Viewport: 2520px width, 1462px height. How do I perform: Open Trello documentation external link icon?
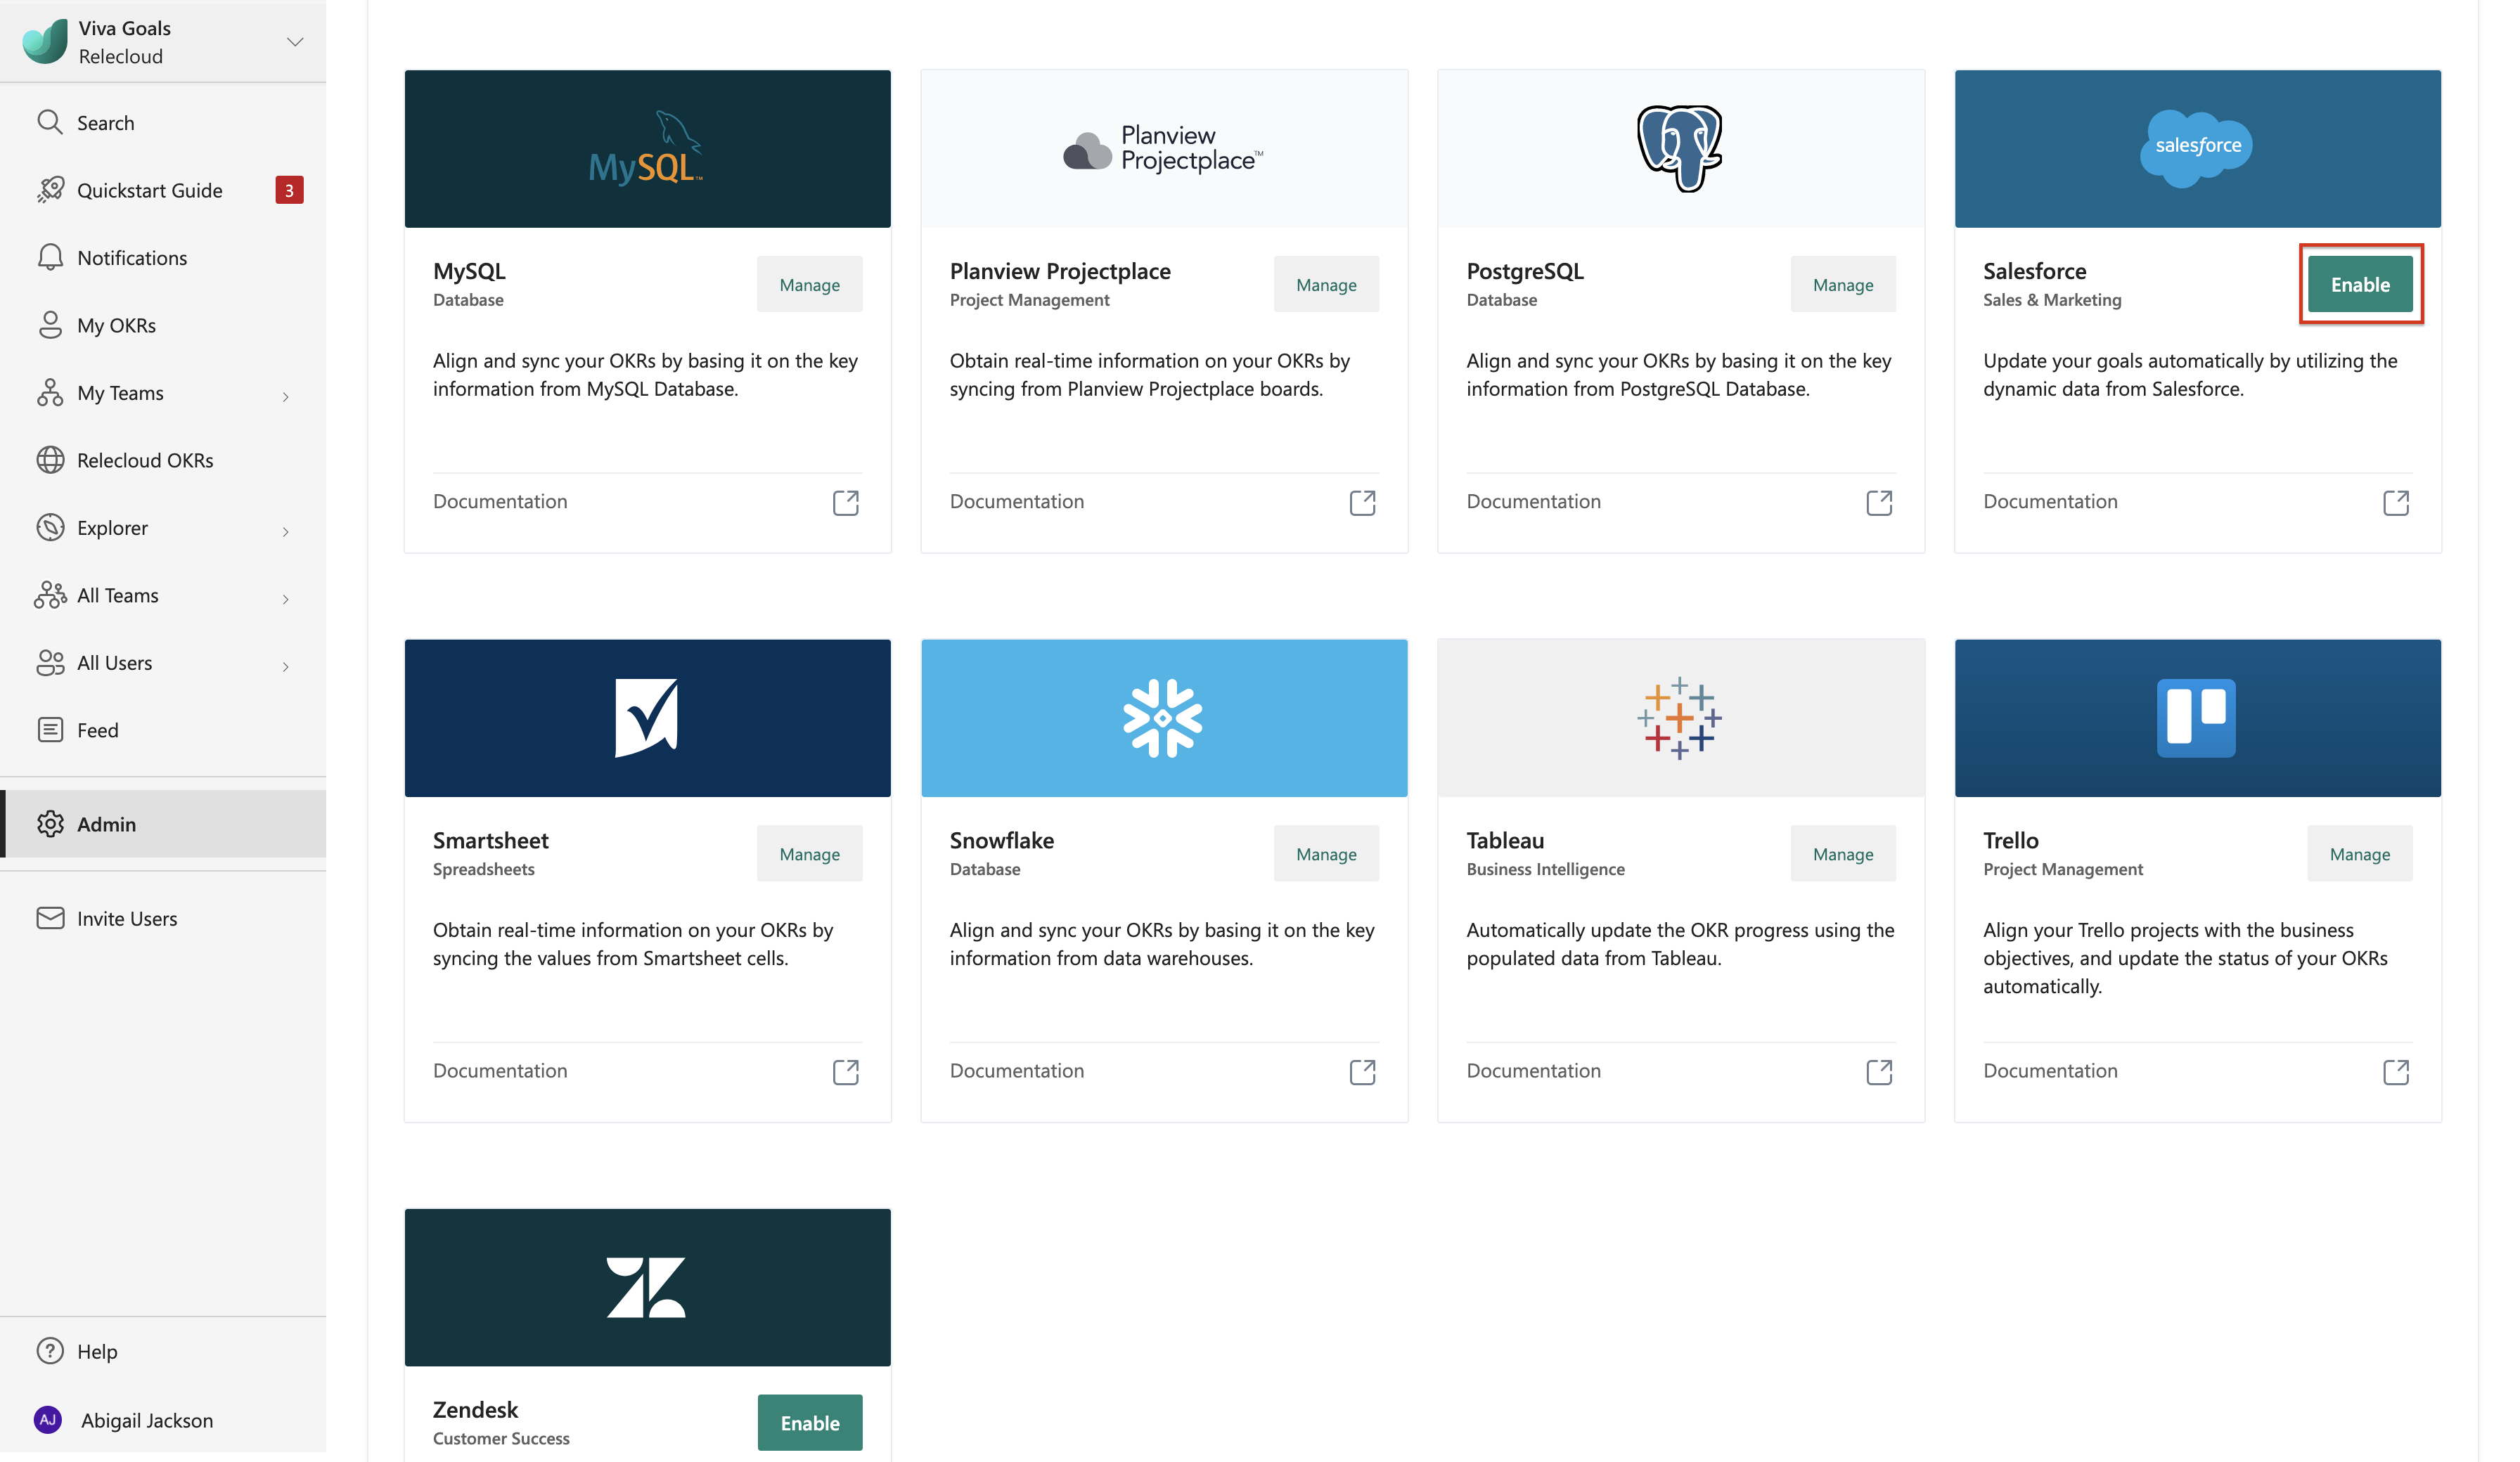click(x=2396, y=1072)
